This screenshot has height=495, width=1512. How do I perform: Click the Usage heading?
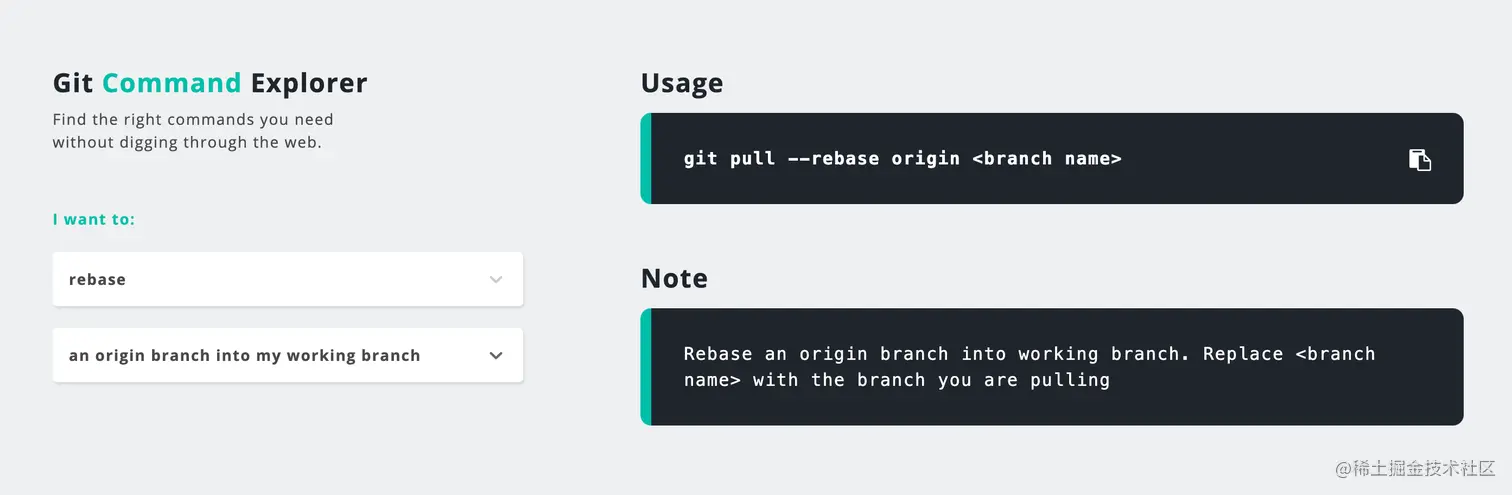[682, 84]
